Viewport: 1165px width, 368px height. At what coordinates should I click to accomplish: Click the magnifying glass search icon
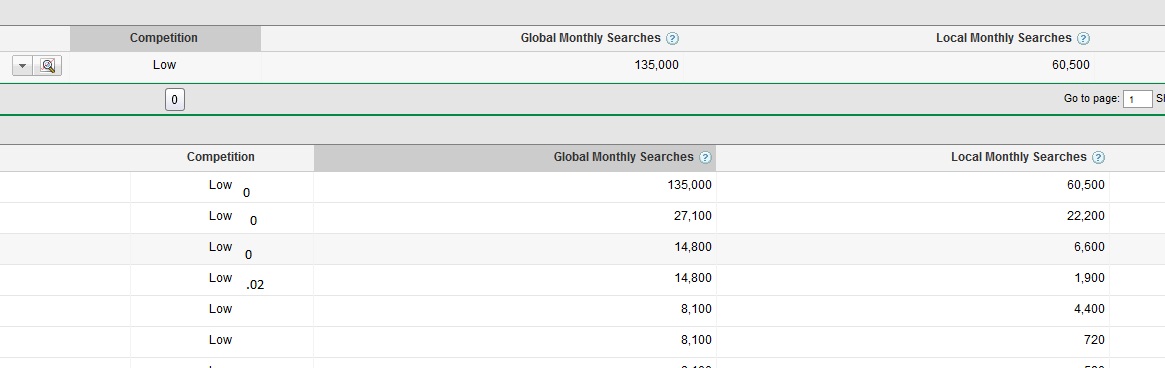point(48,65)
